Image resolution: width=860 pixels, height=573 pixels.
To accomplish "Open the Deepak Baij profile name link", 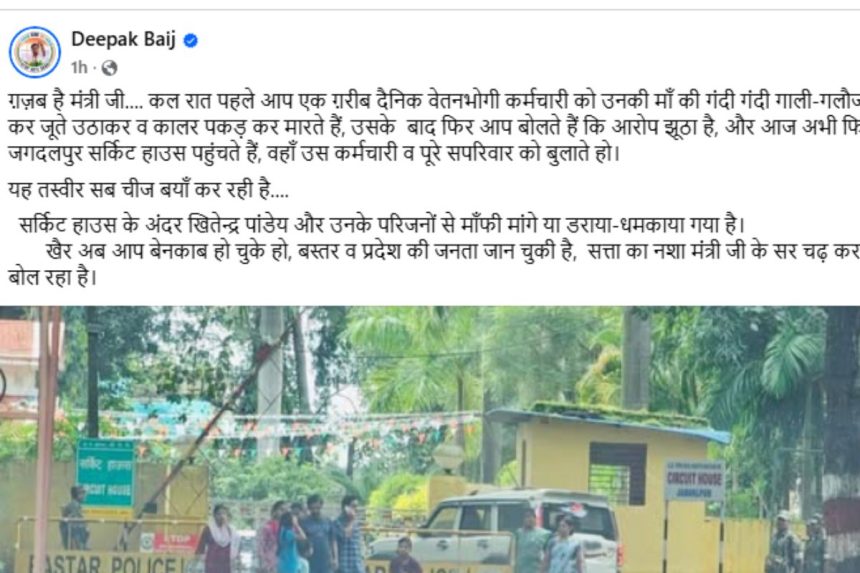I will [x=123, y=39].
